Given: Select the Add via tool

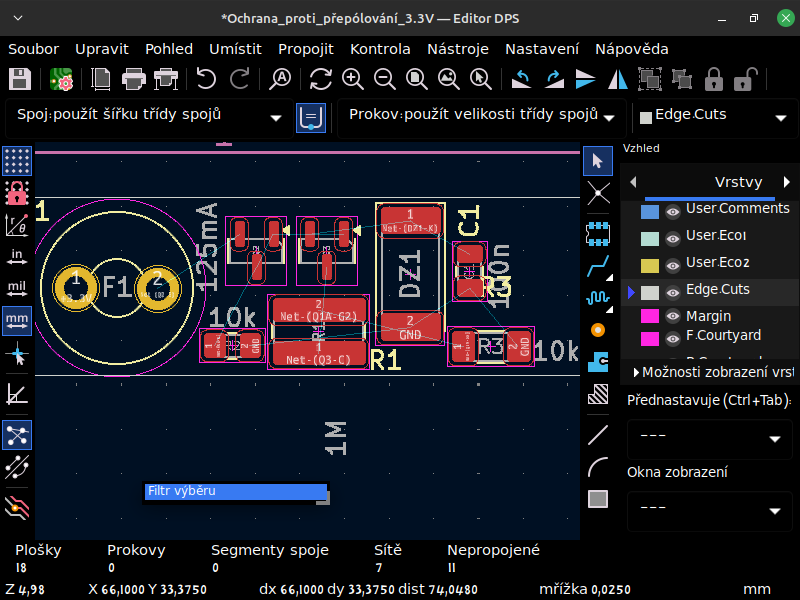Looking at the screenshot, I should click(598, 329).
